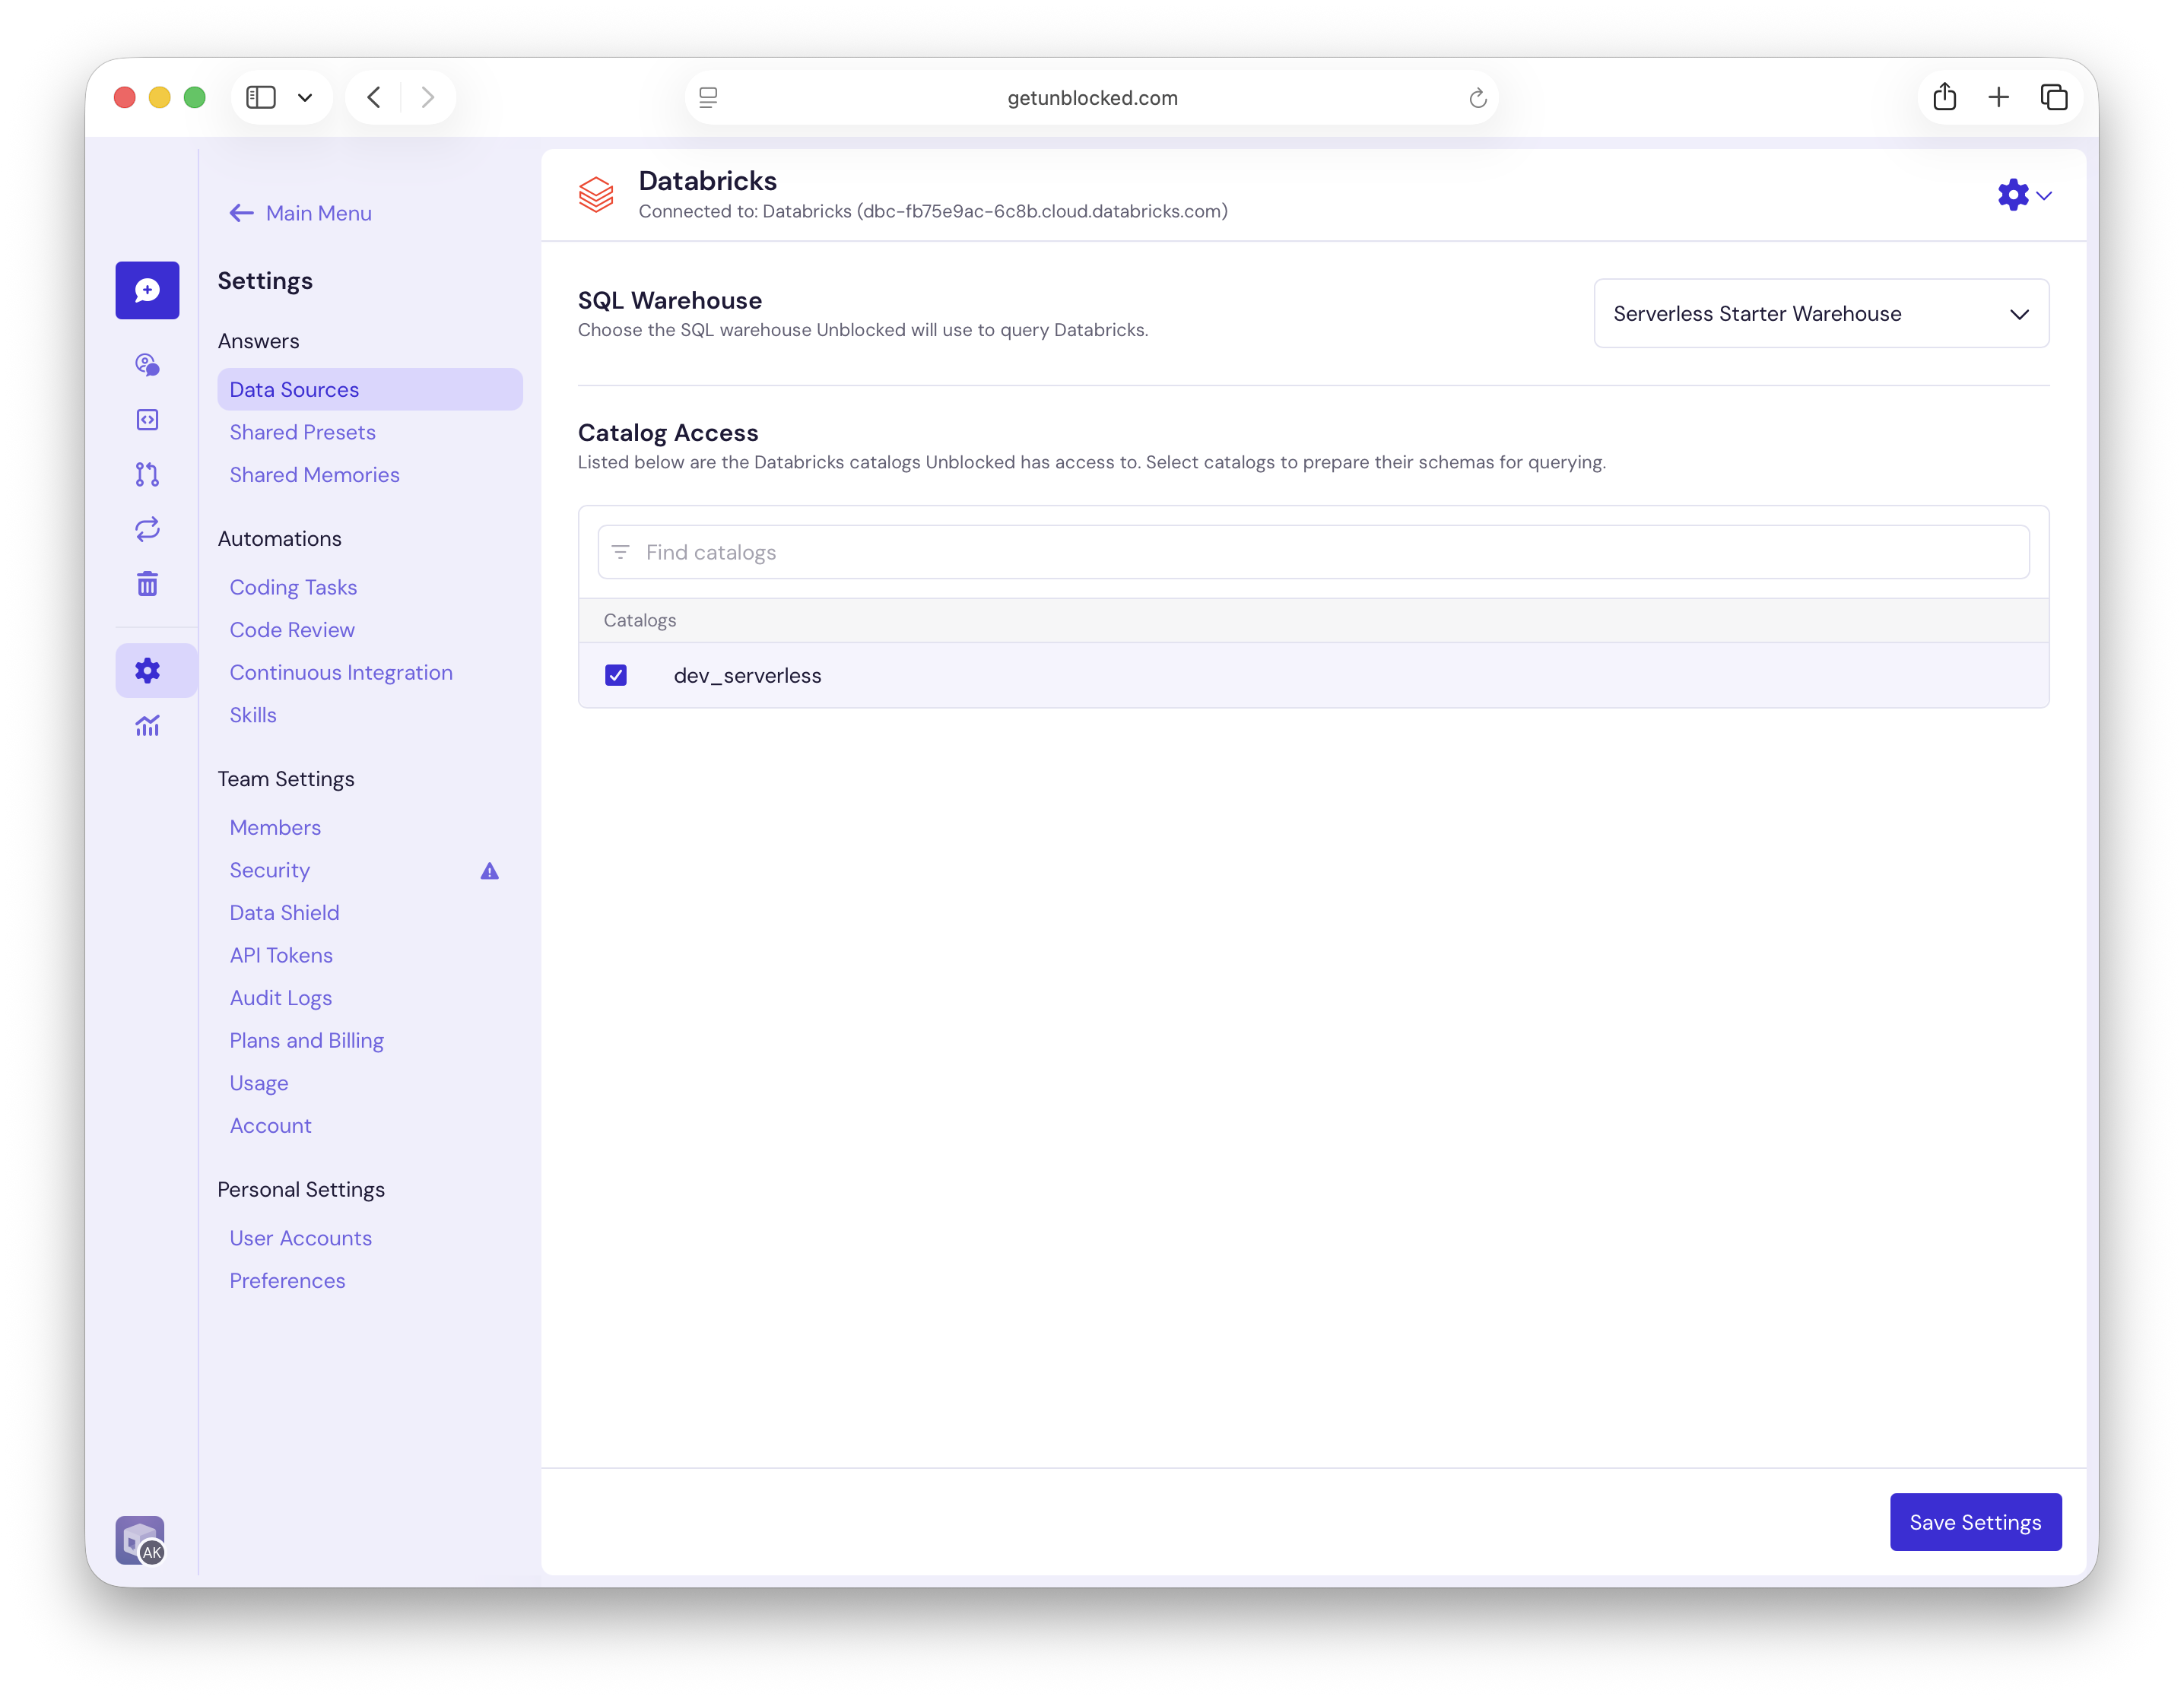Expand Safari sidebar options chevron
The height and width of the screenshot is (1700, 2184).
[305, 98]
